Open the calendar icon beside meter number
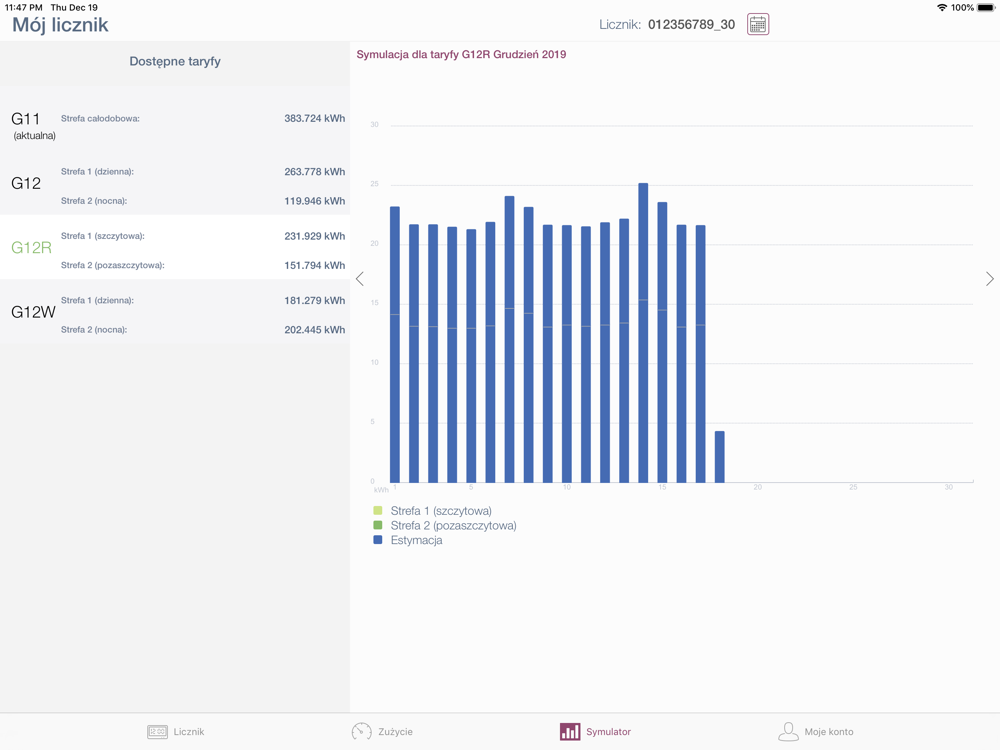This screenshot has height=750, width=1000. pos(758,24)
